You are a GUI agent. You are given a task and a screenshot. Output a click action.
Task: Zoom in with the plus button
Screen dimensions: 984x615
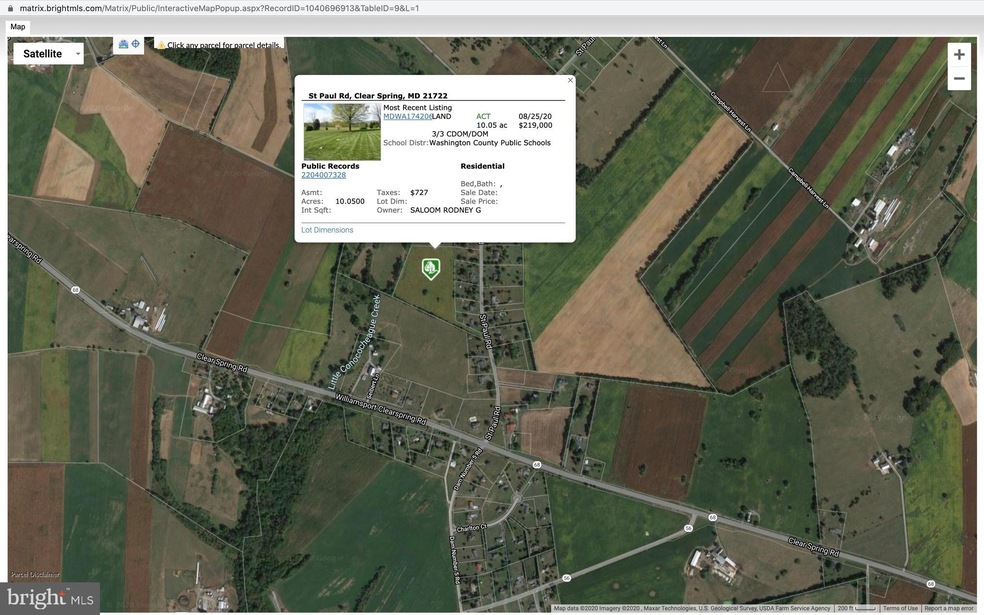coord(959,55)
